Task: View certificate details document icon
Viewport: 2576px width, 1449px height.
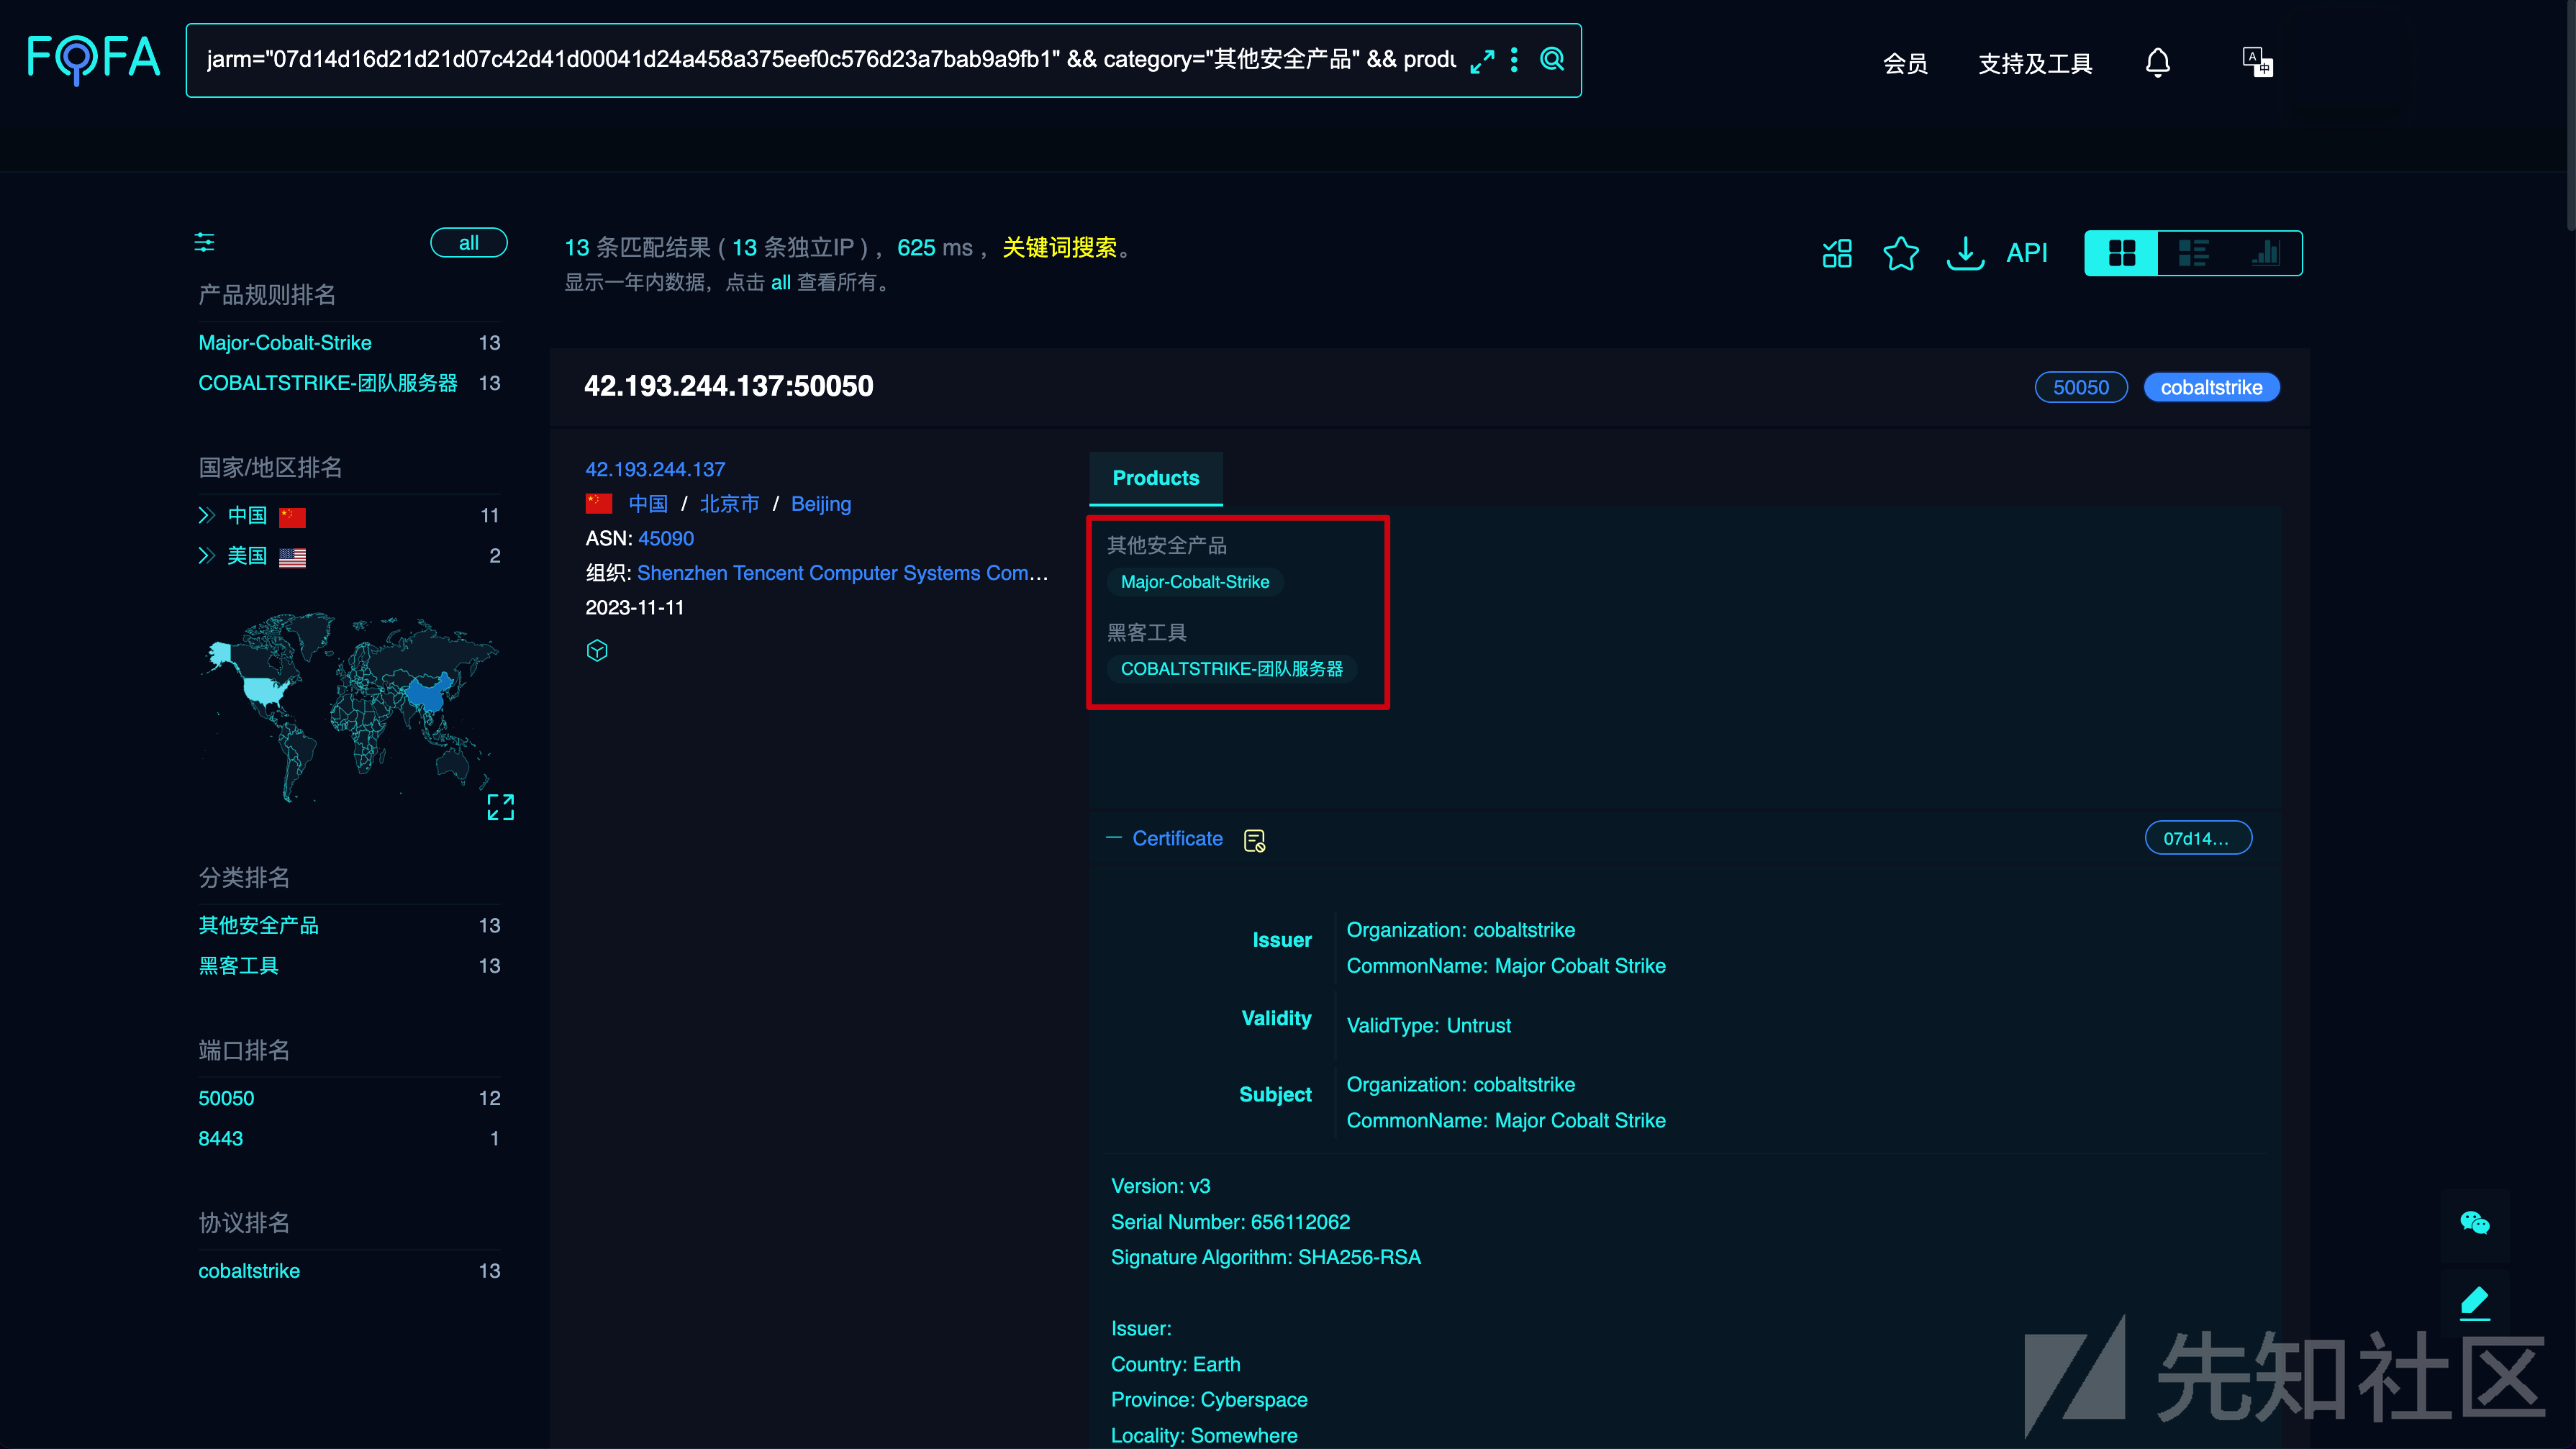Action: point(1254,841)
